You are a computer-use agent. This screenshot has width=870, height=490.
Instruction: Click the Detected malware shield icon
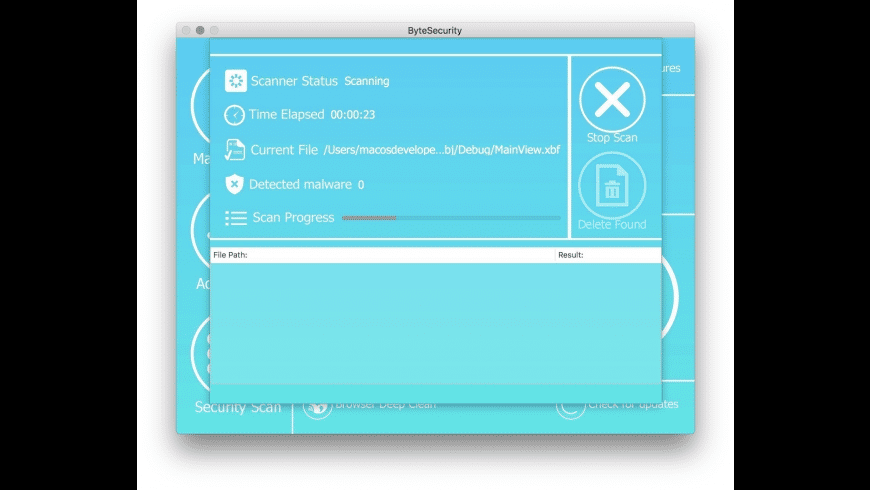[x=234, y=184]
